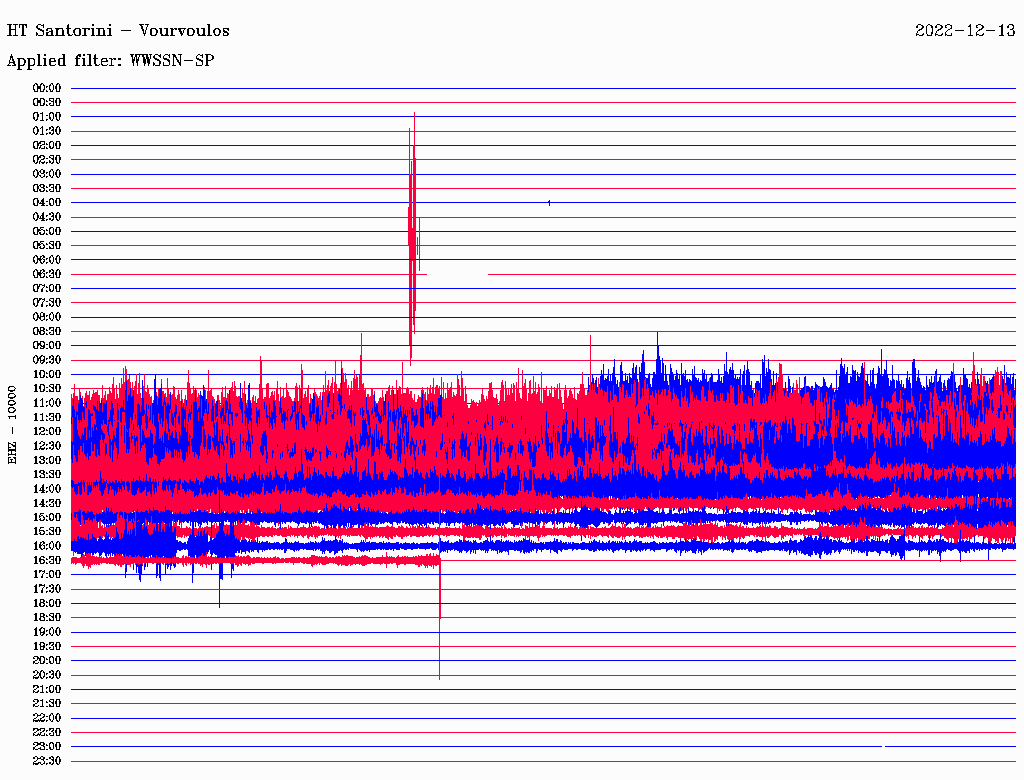The width and height of the screenshot is (1024, 780).
Task: Select the 16:30 time label
Action: click(x=47, y=560)
